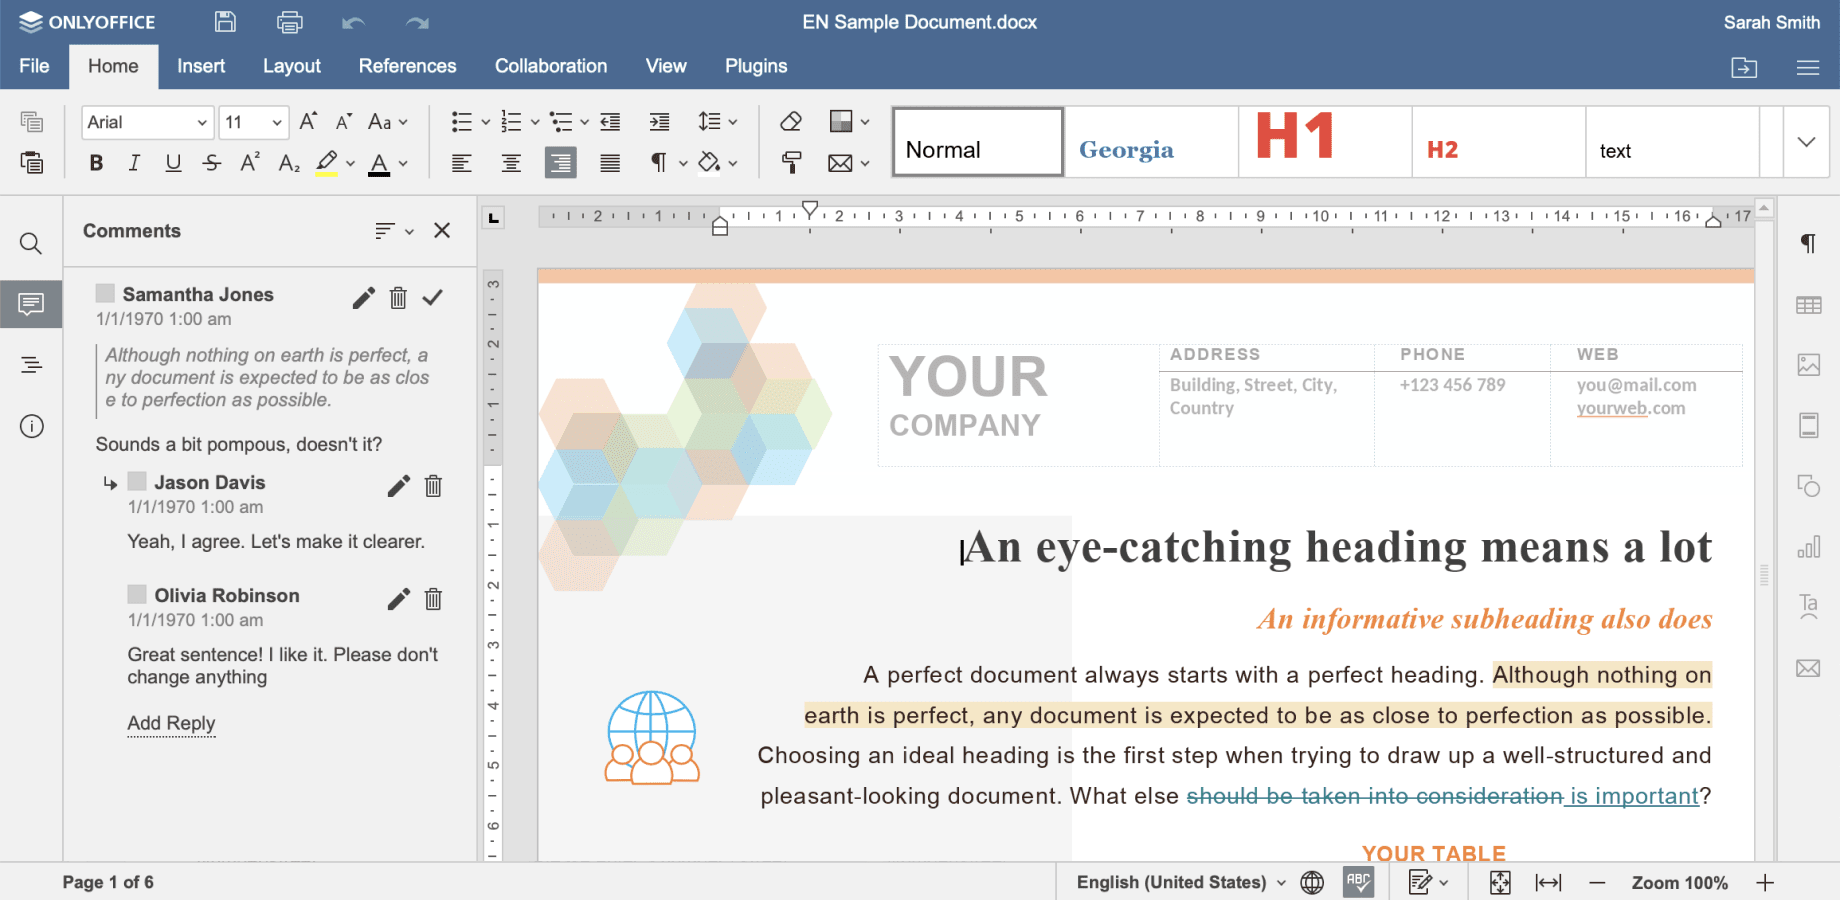This screenshot has height=900, width=1840.
Task: Open the Shape settings panel
Action: (1810, 487)
